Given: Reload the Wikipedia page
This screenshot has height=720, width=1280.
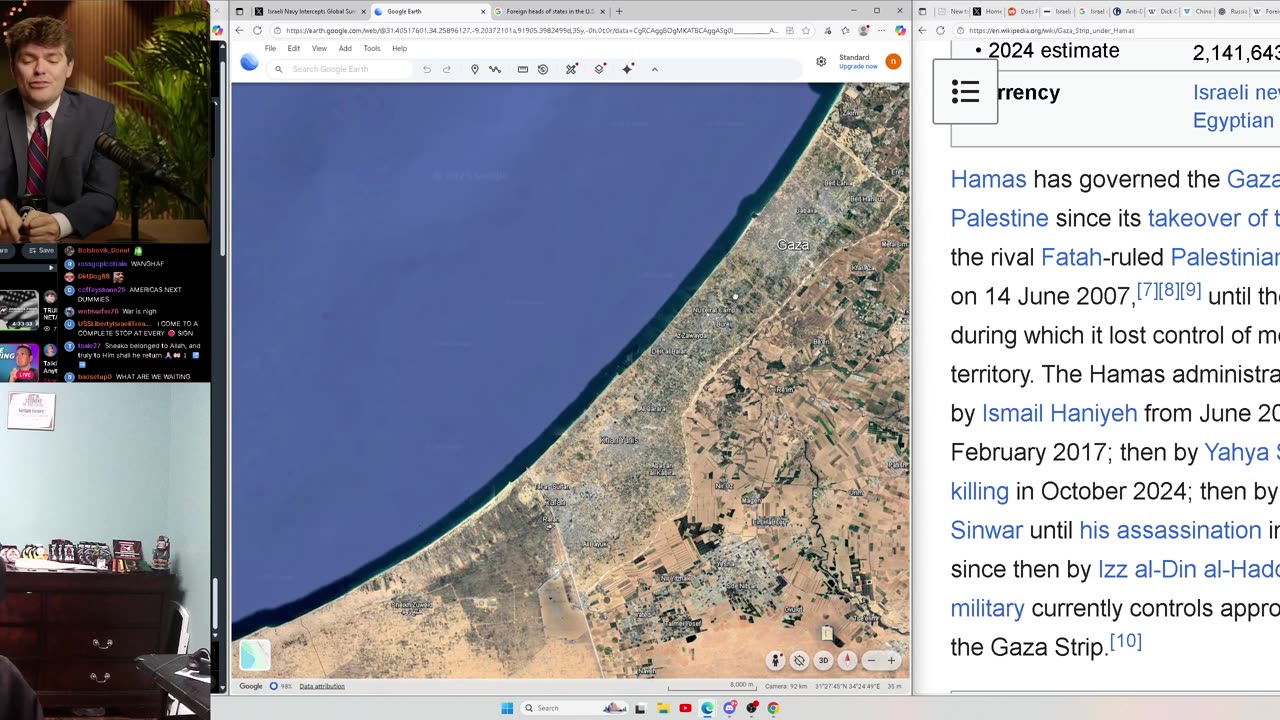Looking at the screenshot, I should pyautogui.click(x=940, y=30).
